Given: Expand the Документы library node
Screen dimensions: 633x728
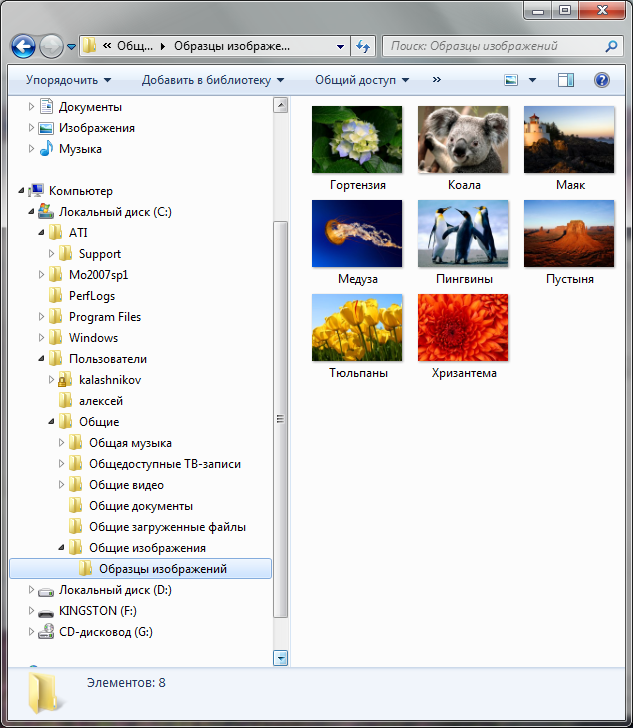Looking at the screenshot, I should click(x=31, y=106).
